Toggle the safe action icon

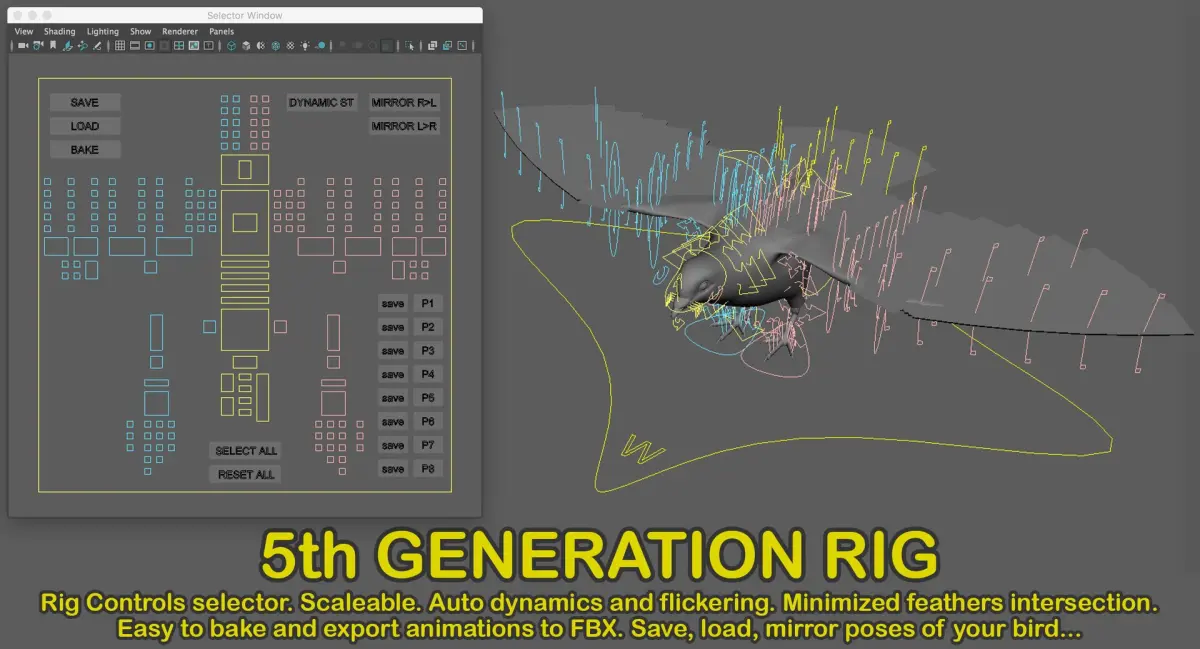[x=194, y=45]
